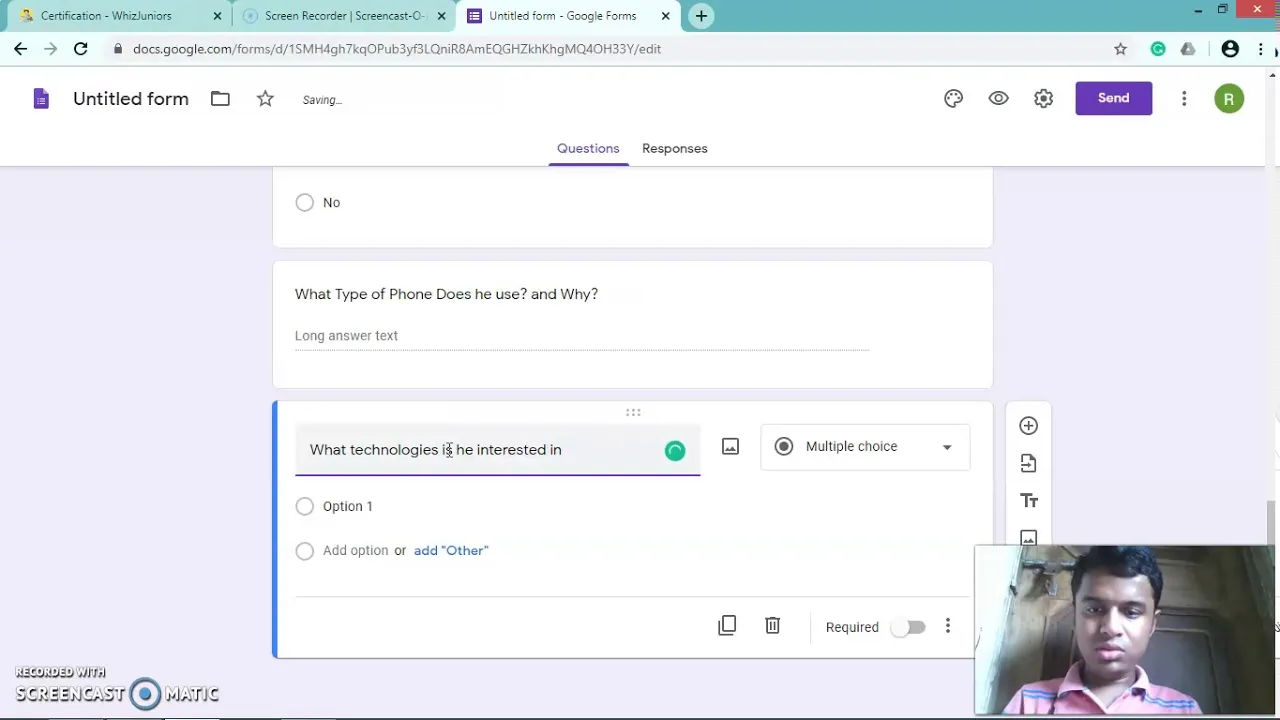Click the browser address bar URL

(x=397, y=48)
